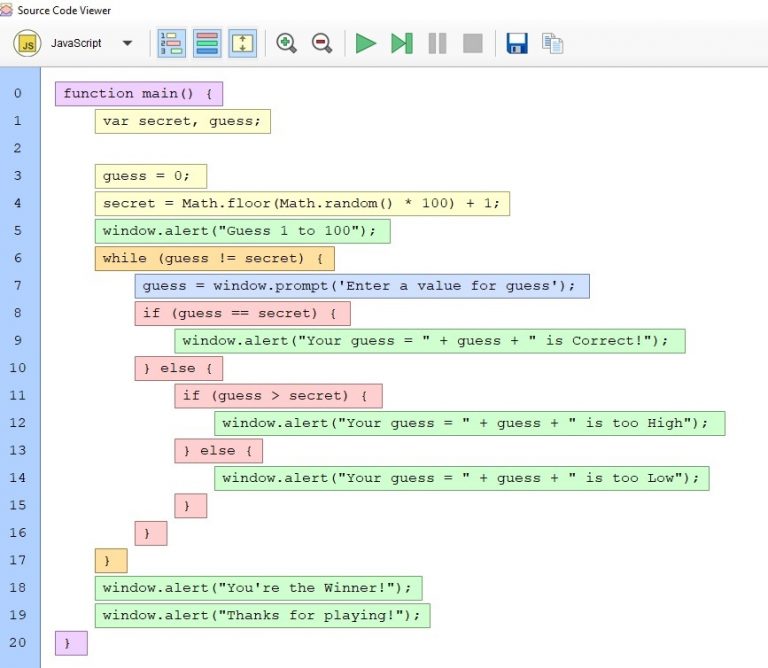Screen dimensions: 768x668
Task: Select the Math.floor secret assignment line
Action: (x=302, y=203)
